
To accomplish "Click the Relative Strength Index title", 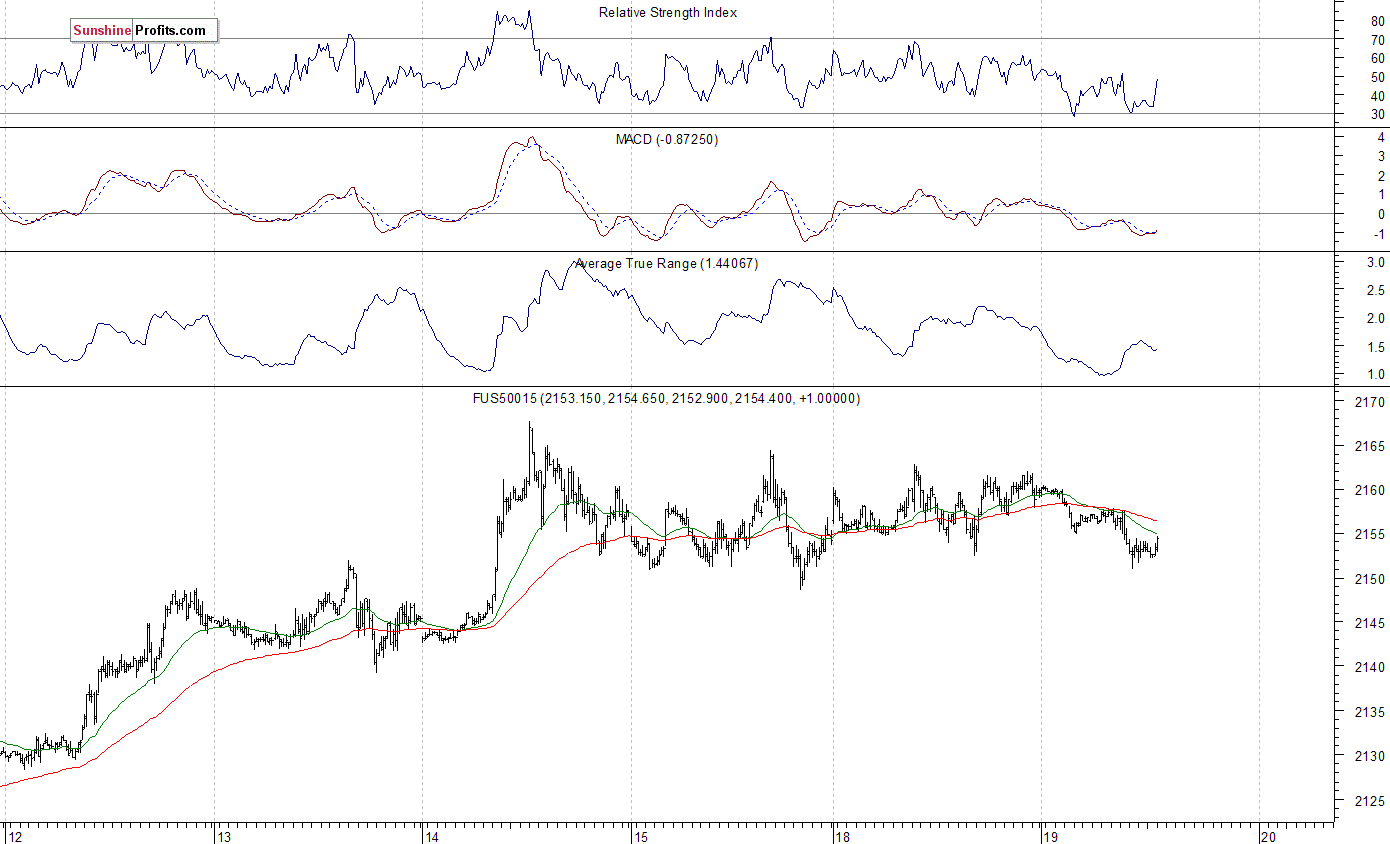I will click(668, 13).
